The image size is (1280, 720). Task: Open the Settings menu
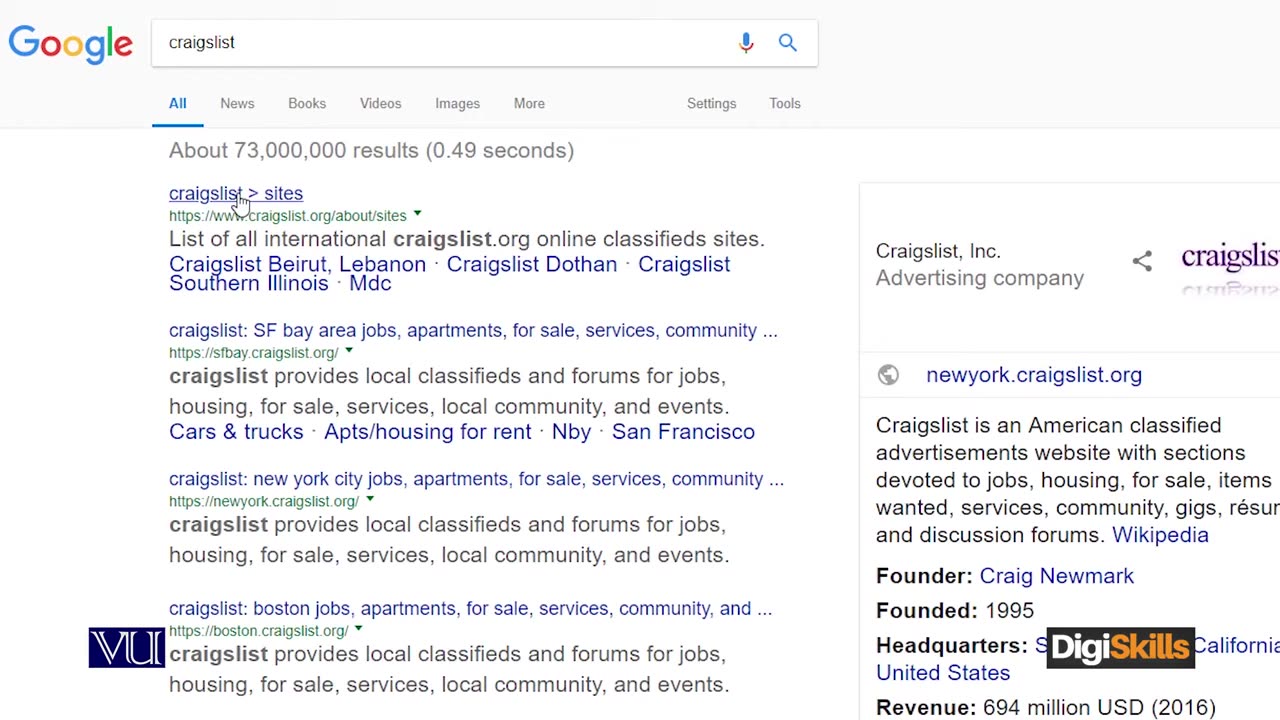click(711, 103)
